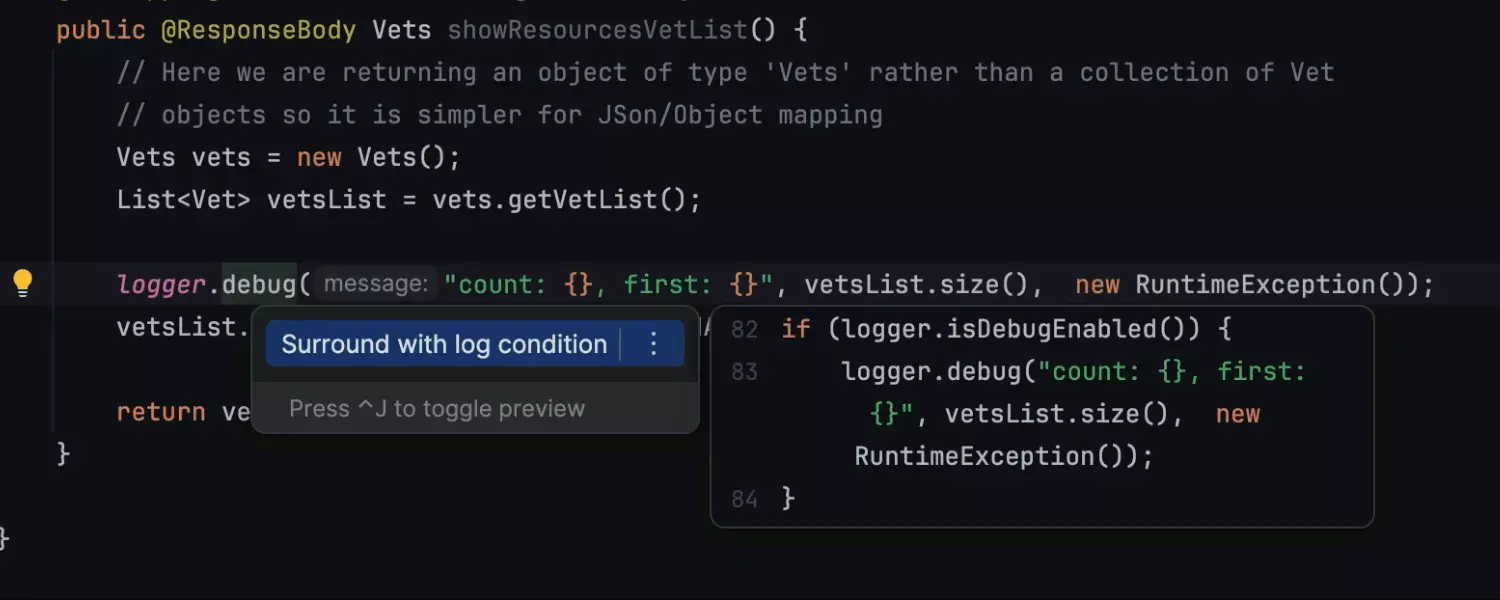1500x600 pixels.
Task: Click the highlighted debug method call
Action: [x=259, y=285]
